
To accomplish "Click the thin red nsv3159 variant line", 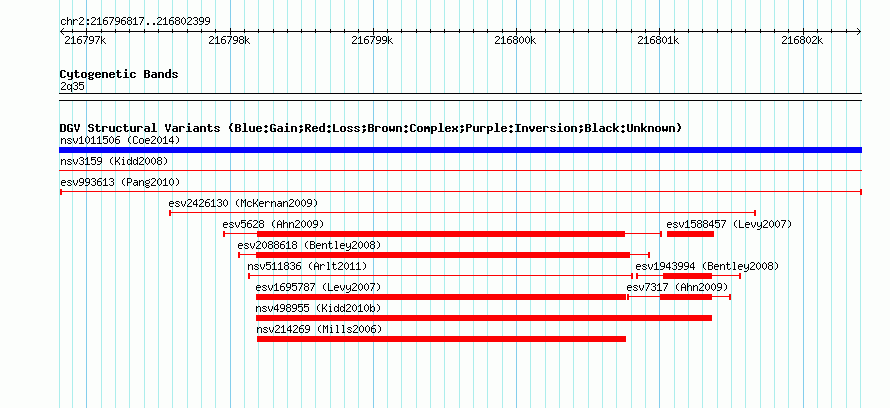I will [460, 170].
